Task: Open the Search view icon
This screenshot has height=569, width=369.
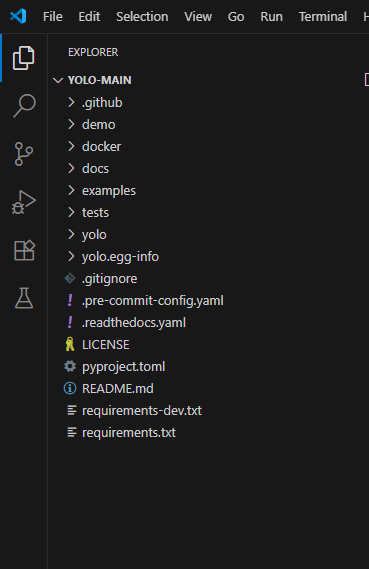Action: pos(24,106)
